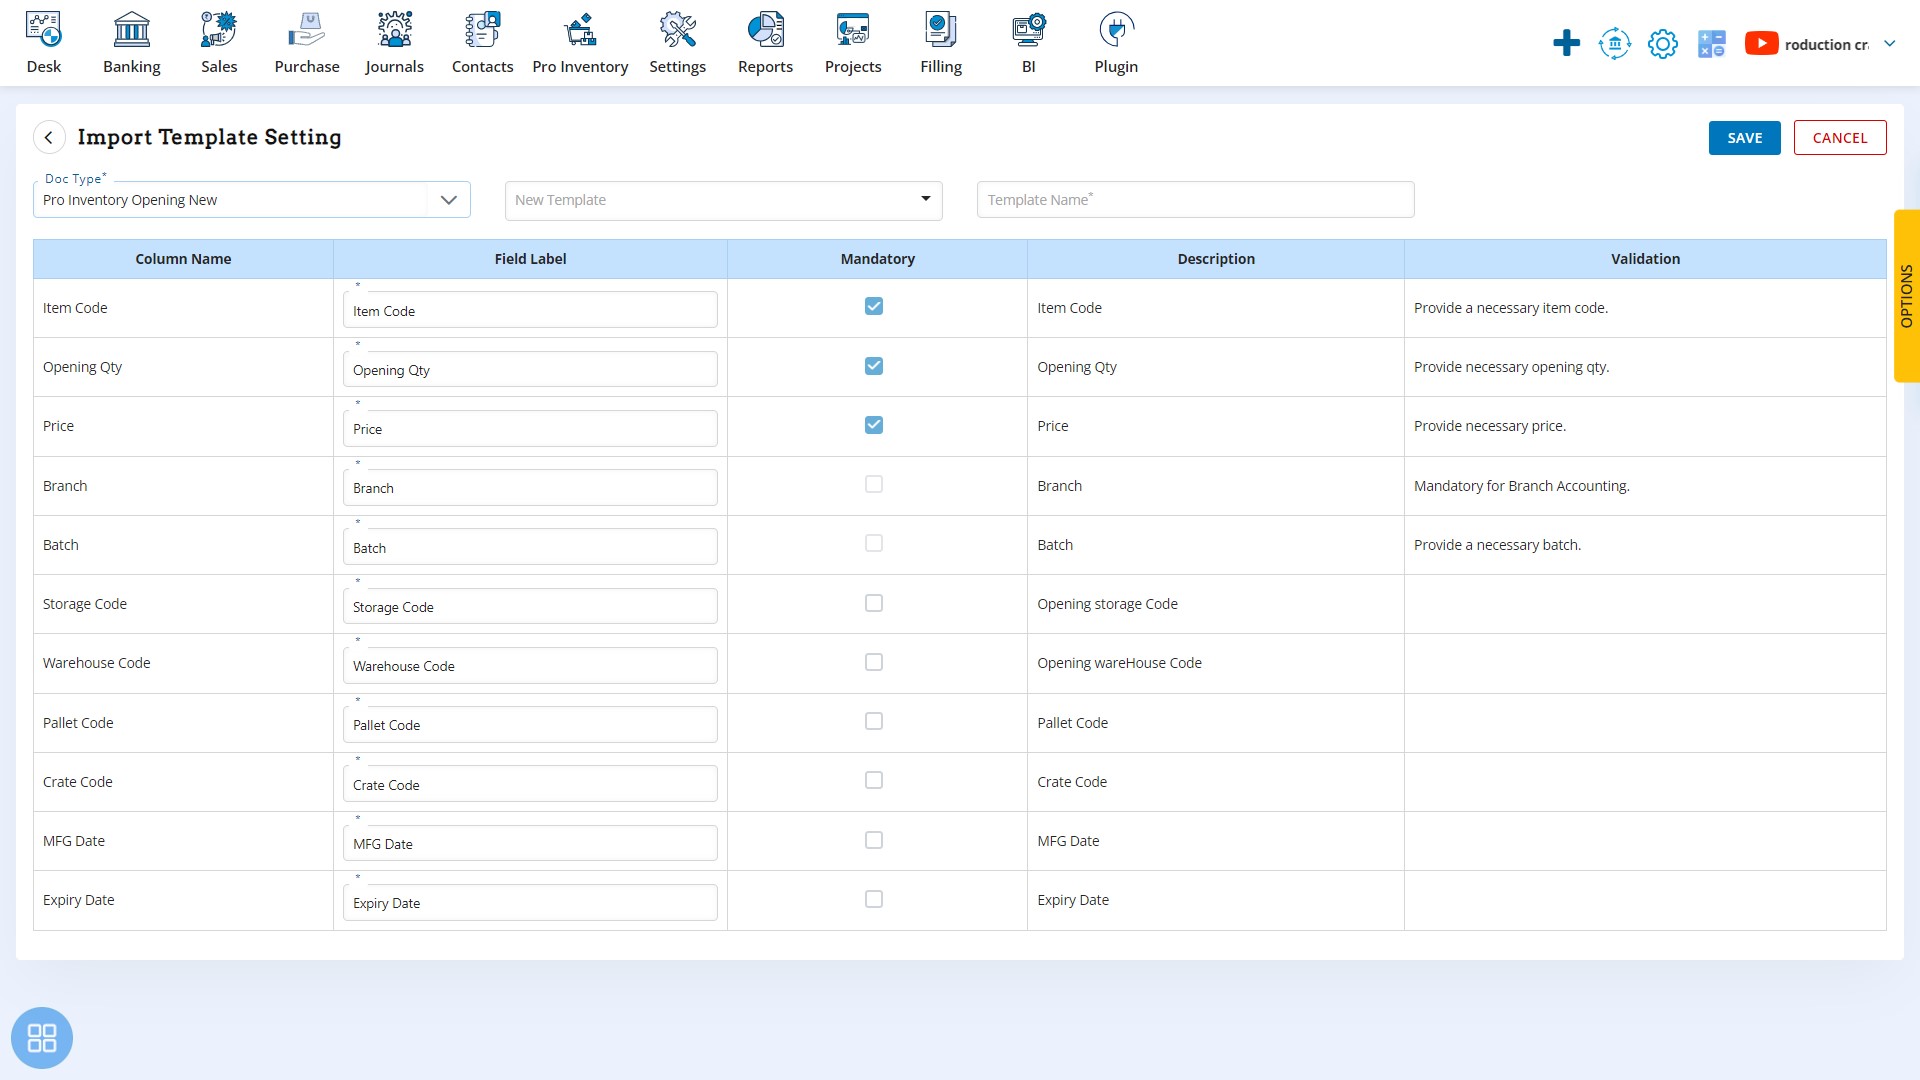Expand the Doc Type dropdown
Image resolution: width=1920 pixels, height=1080 pixels.
click(450, 199)
